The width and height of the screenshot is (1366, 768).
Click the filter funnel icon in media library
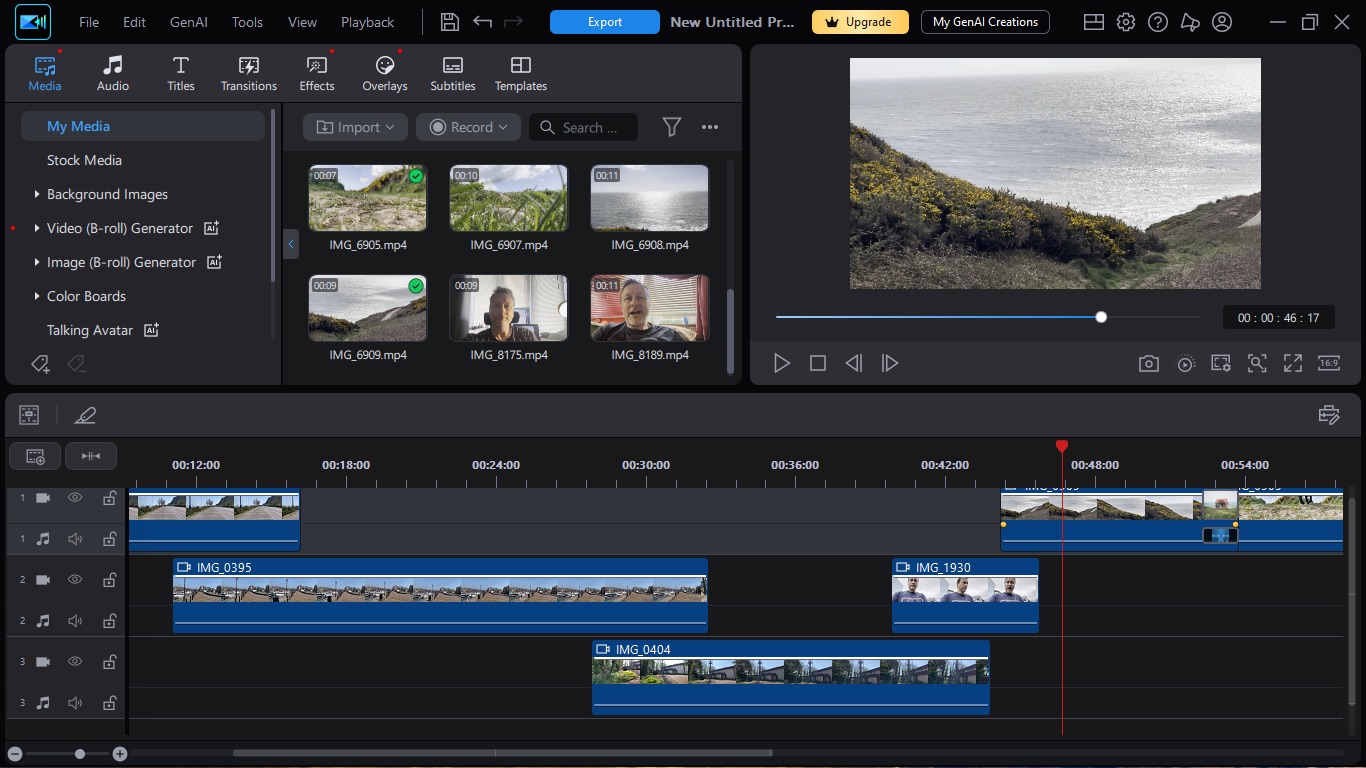[672, 127]
